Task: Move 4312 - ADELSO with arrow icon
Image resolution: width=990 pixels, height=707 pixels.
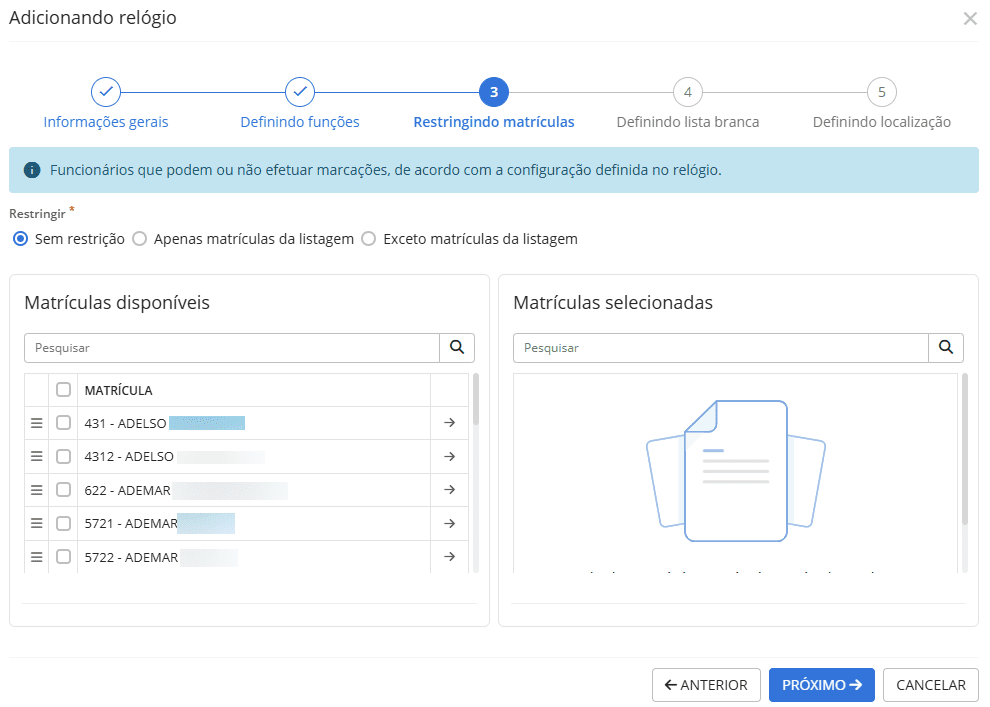Action: point(450,456)
